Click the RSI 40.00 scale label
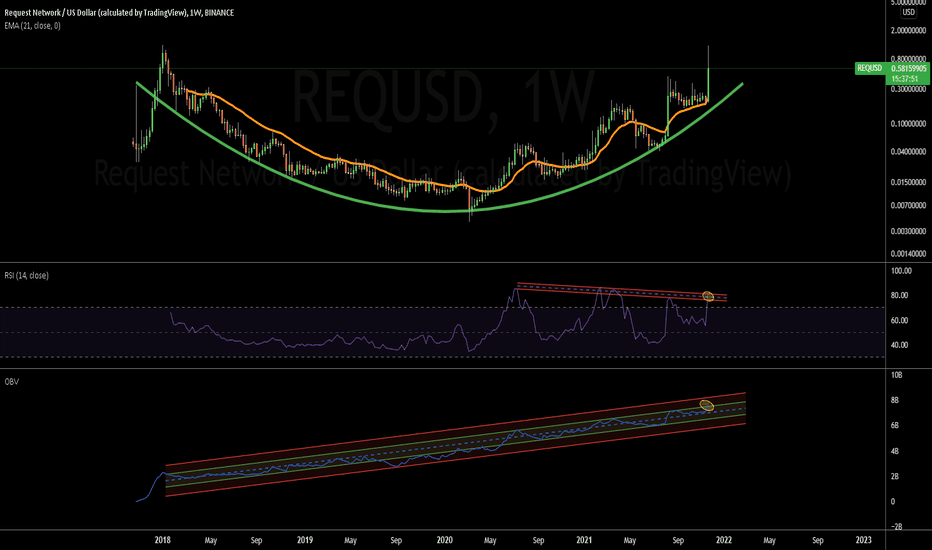The image size is (932, 550). pos(900,345)
